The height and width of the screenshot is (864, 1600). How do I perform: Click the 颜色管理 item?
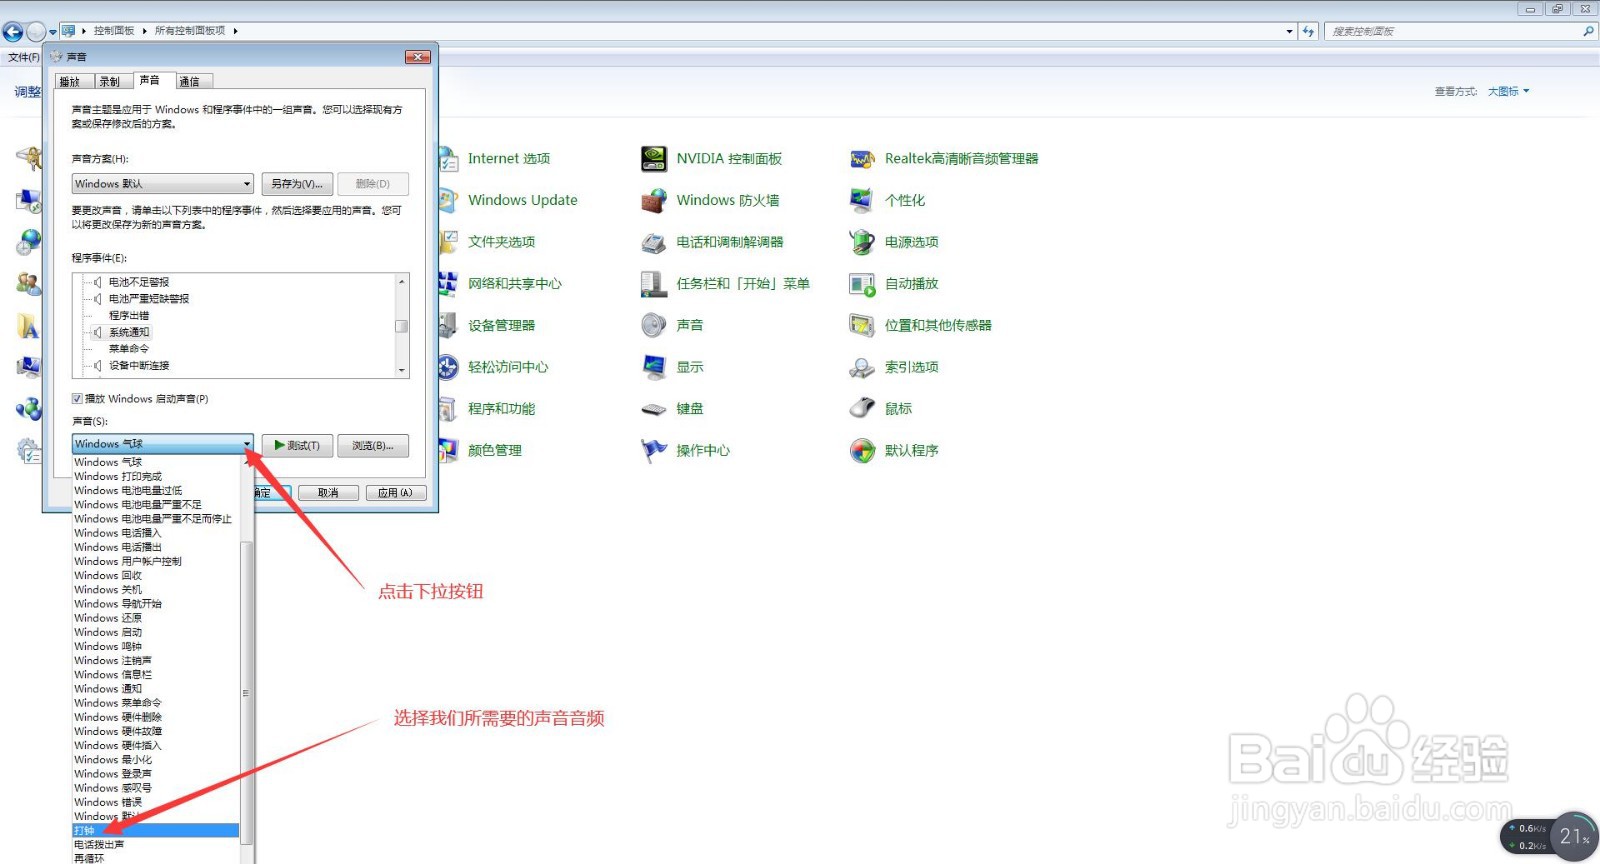click(x=495, y=451)
